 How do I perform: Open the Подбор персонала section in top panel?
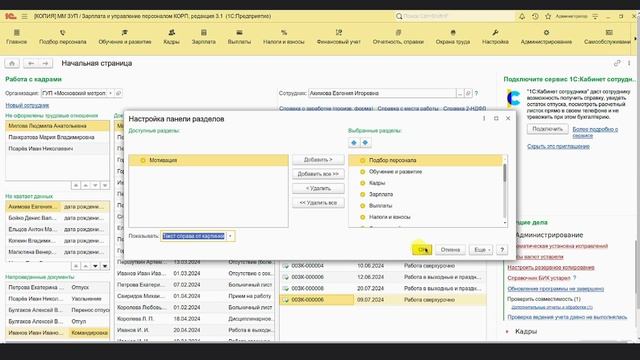(62, 37)
